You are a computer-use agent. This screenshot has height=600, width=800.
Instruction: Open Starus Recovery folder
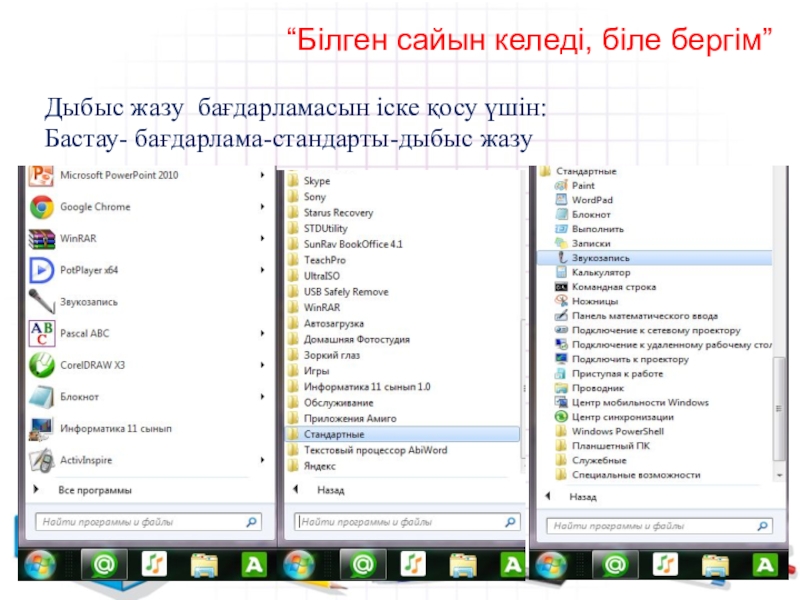click(331, 213)
